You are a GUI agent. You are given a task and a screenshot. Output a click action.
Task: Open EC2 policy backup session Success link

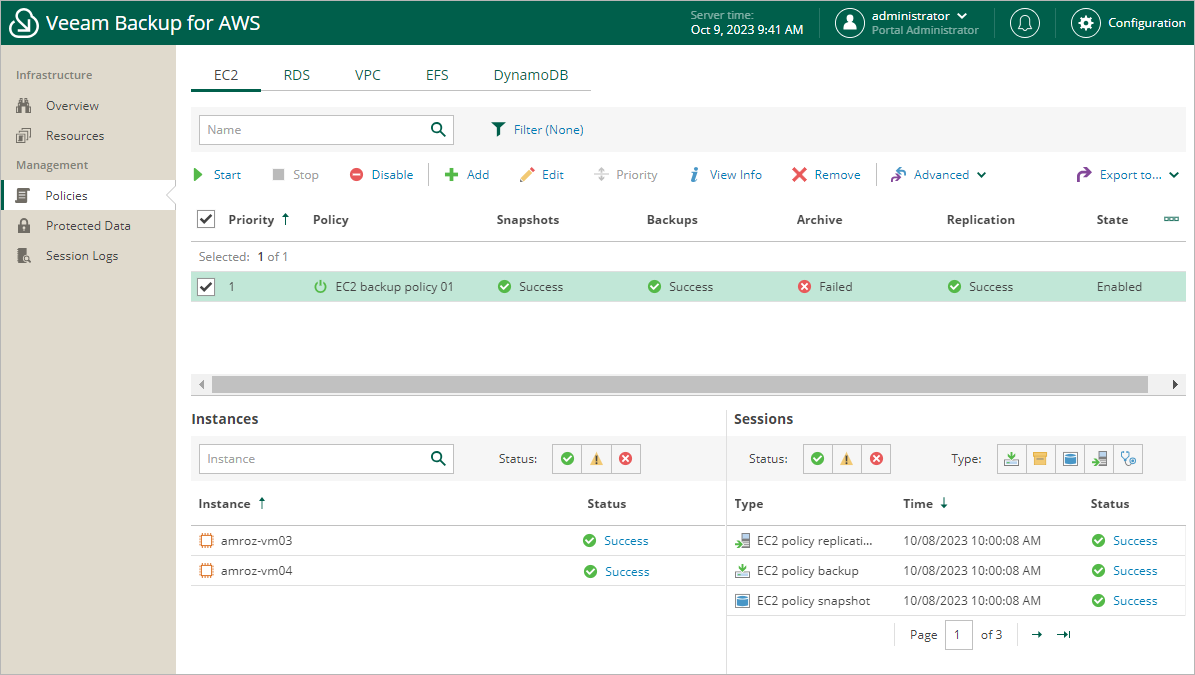(x=1135, y=571)
